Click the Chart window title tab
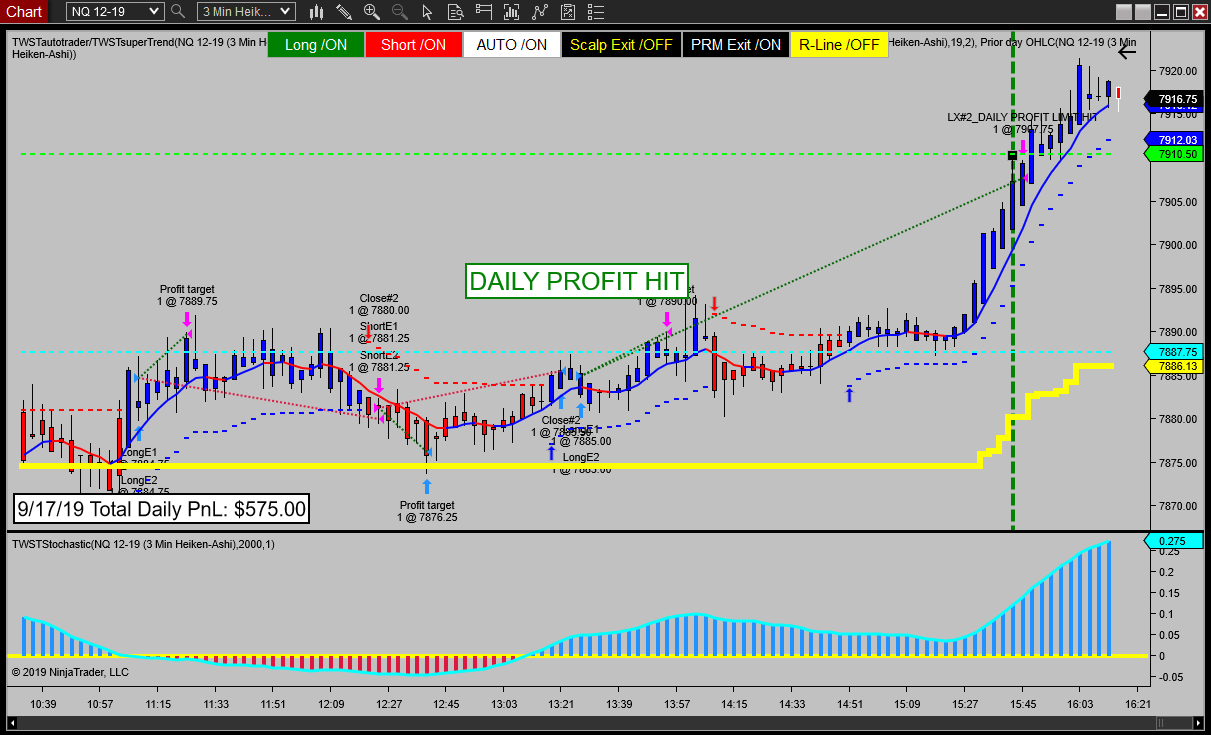Image resolution: width=1211 pixels, height=735 pixels. pos(24,12)
